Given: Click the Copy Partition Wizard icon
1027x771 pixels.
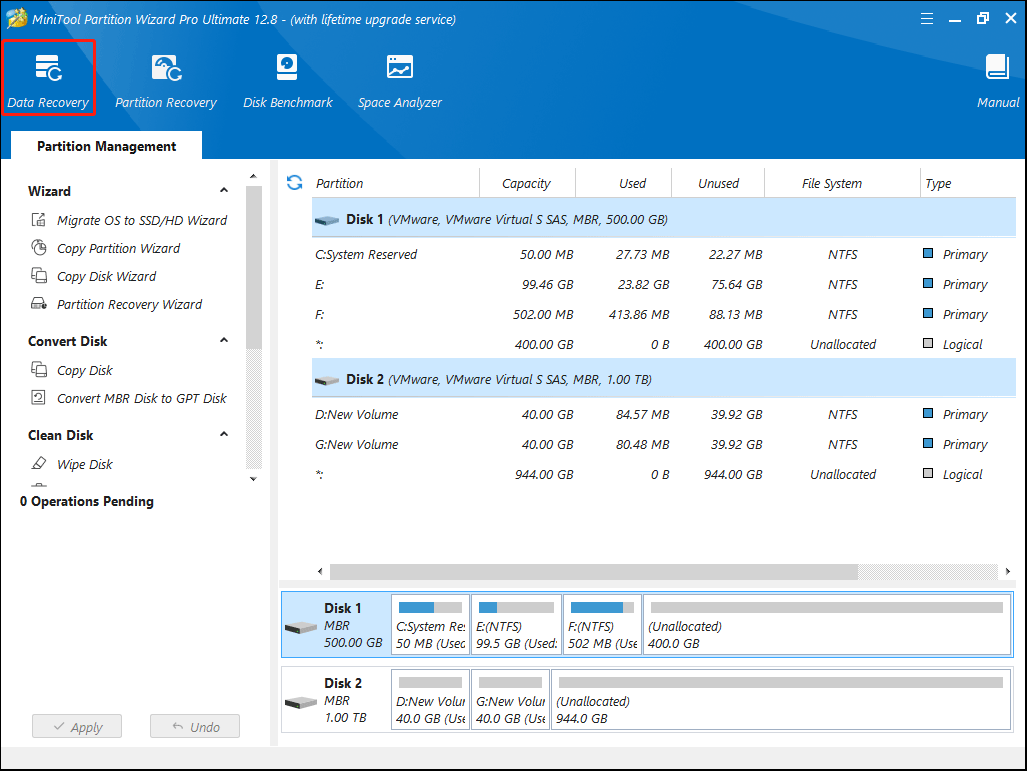Looking at the screenshot, I should [39, 248].
